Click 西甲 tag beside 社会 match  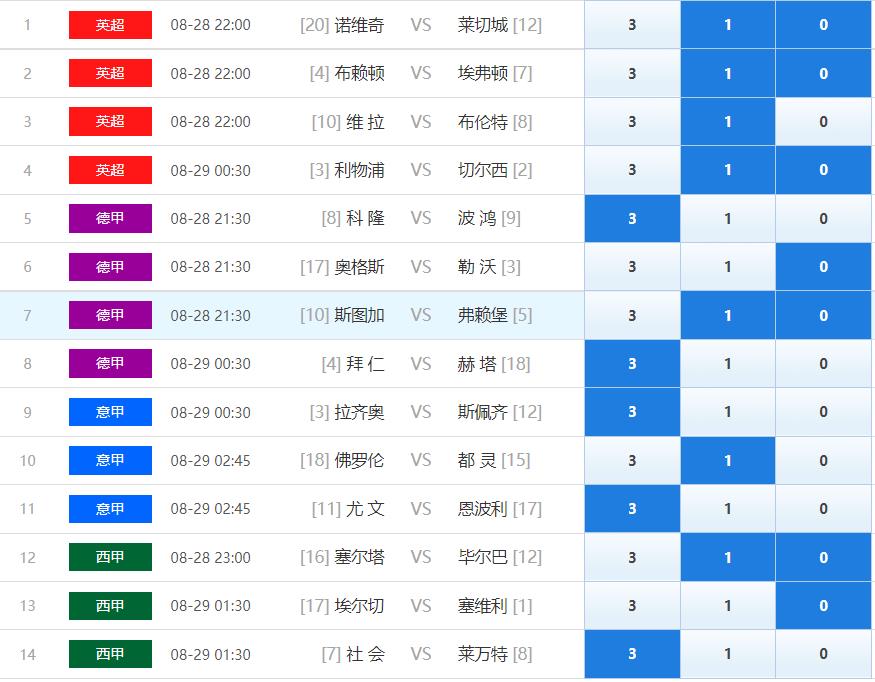[110, 654]
